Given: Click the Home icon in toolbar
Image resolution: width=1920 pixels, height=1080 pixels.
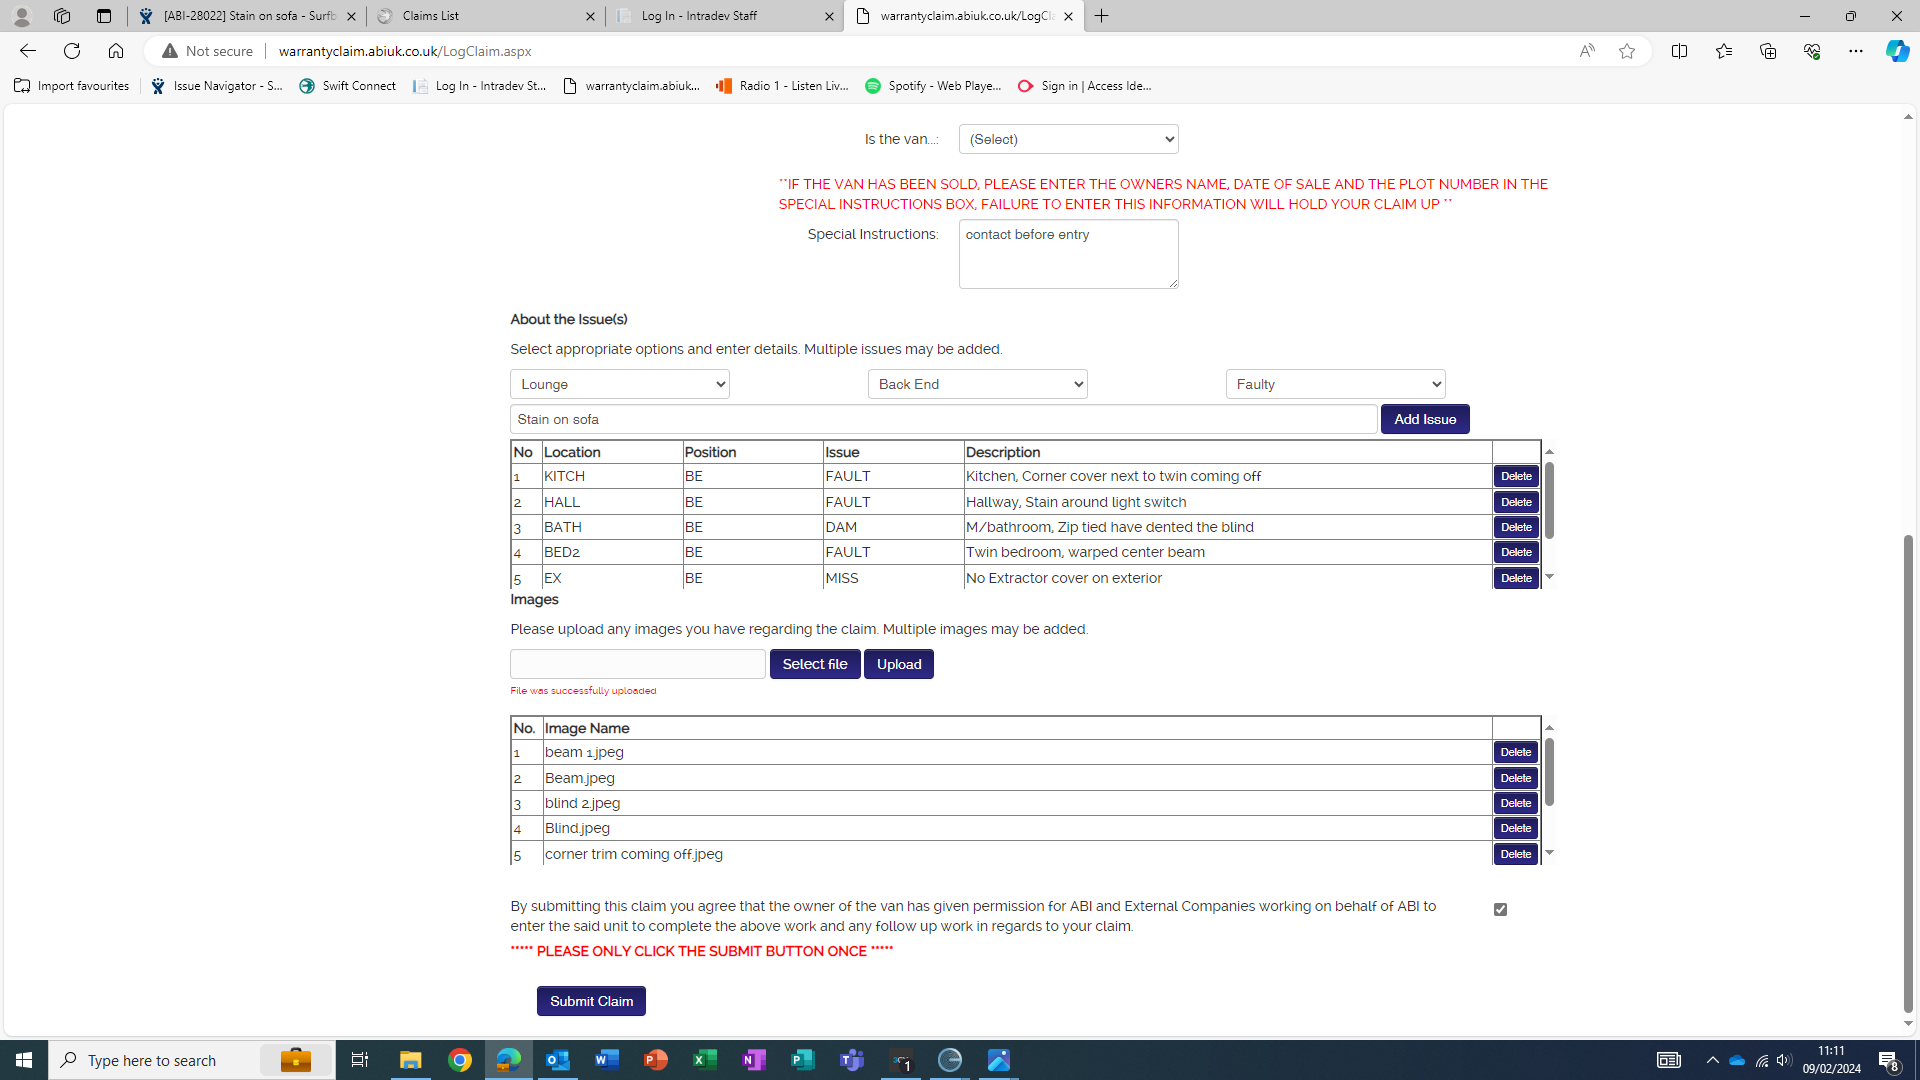Looking at the screenshot, I should click(116, 51).
